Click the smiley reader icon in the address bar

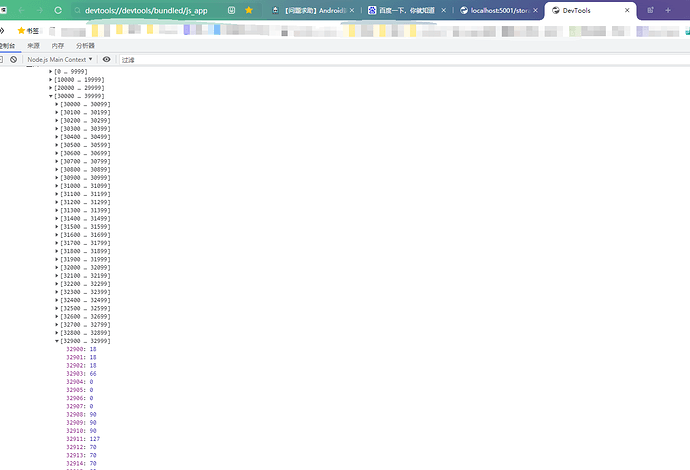click(x=231, y=10)
